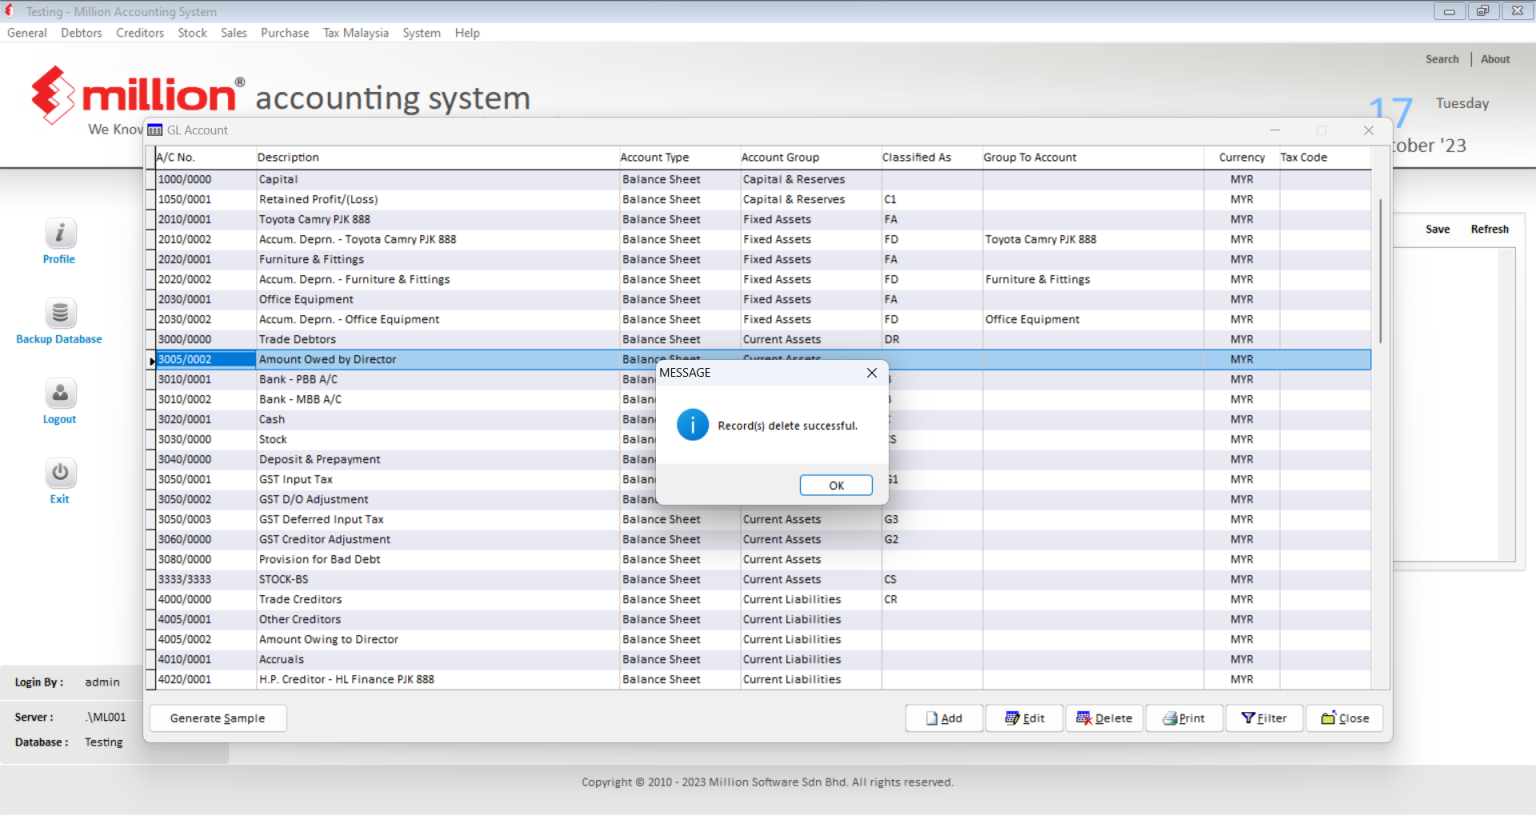This screenshot has width=1536, height=816.
Task: Click the GL Account window title icon
Action: tap(155, 130)
